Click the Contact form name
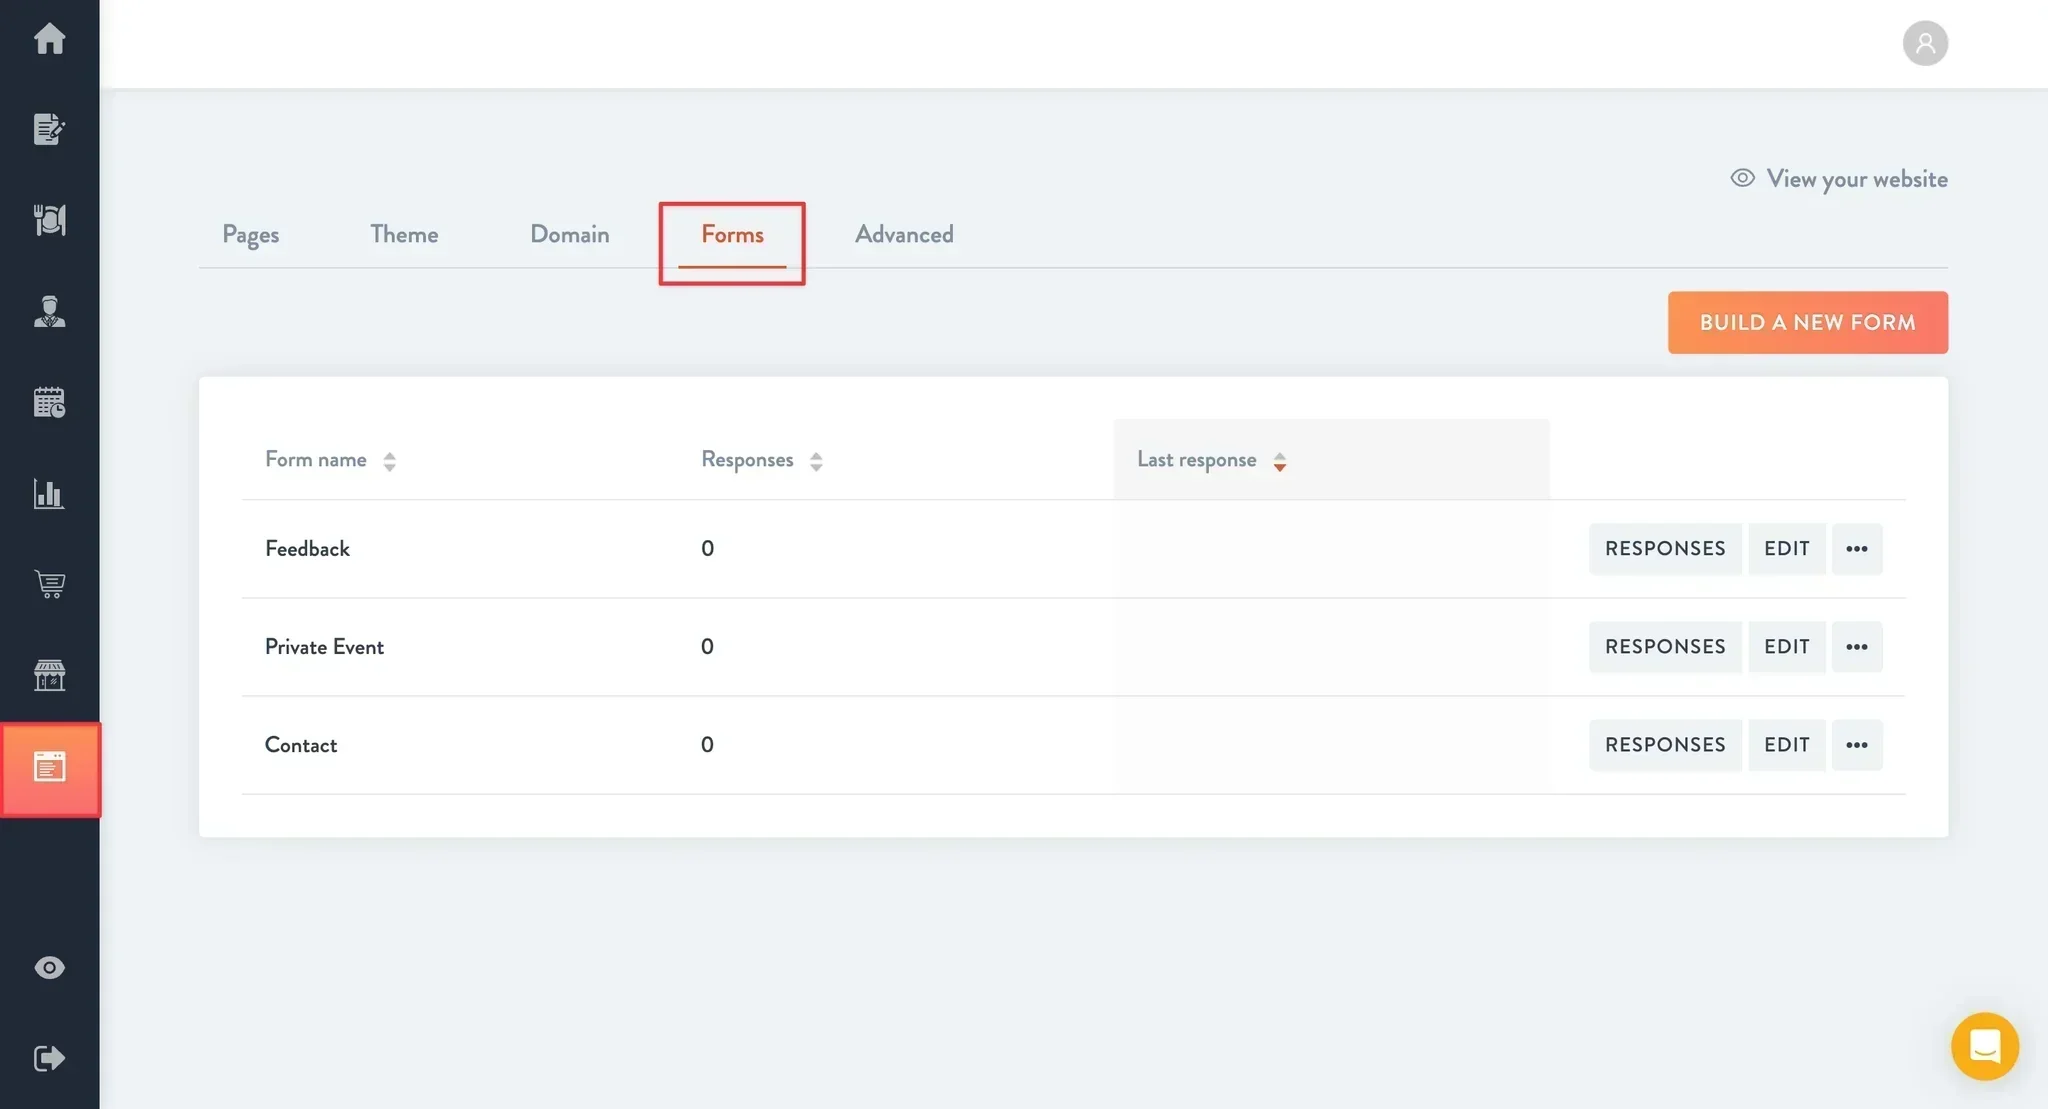Screen dimensions: 2048x1109 coord(300,744)
